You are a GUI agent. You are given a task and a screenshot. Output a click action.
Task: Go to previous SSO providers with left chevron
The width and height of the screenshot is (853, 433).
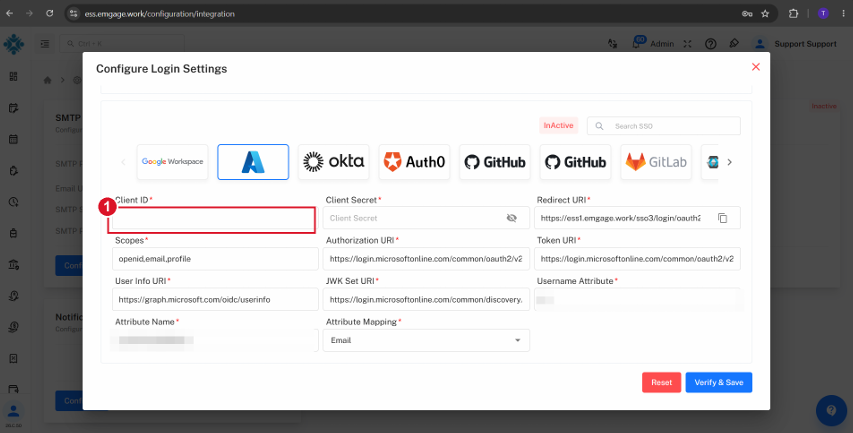(123, 162)
